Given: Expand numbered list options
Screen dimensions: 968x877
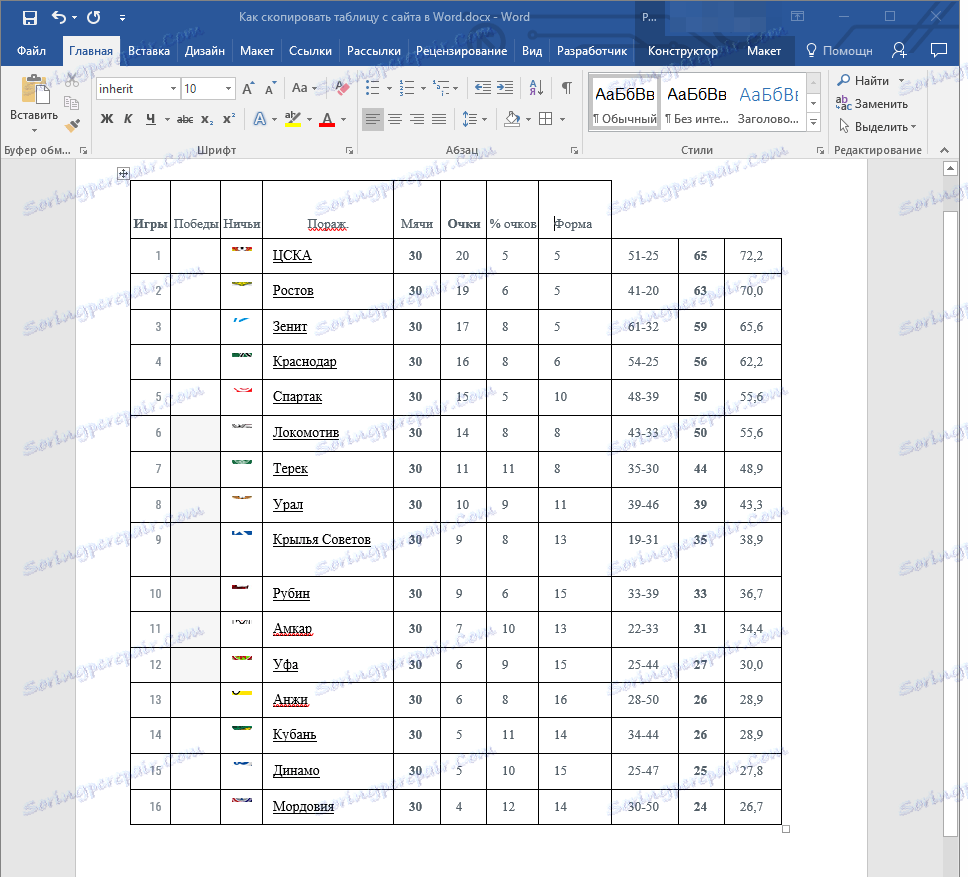Looking at the screenshot, I should (x=423, y=88).
